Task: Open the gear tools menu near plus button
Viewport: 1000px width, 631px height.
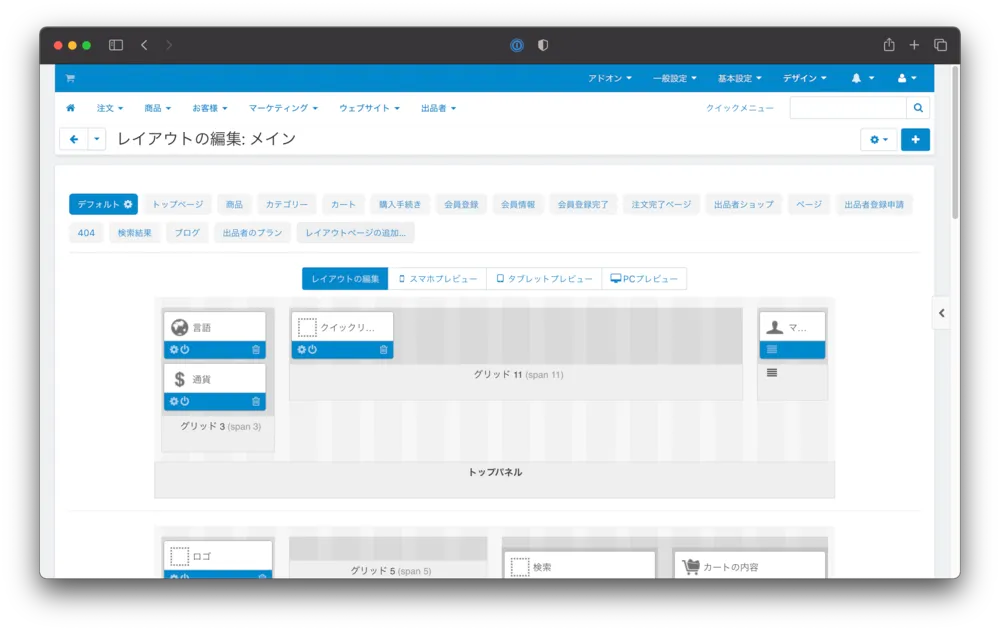Action: tap(879, 139)
